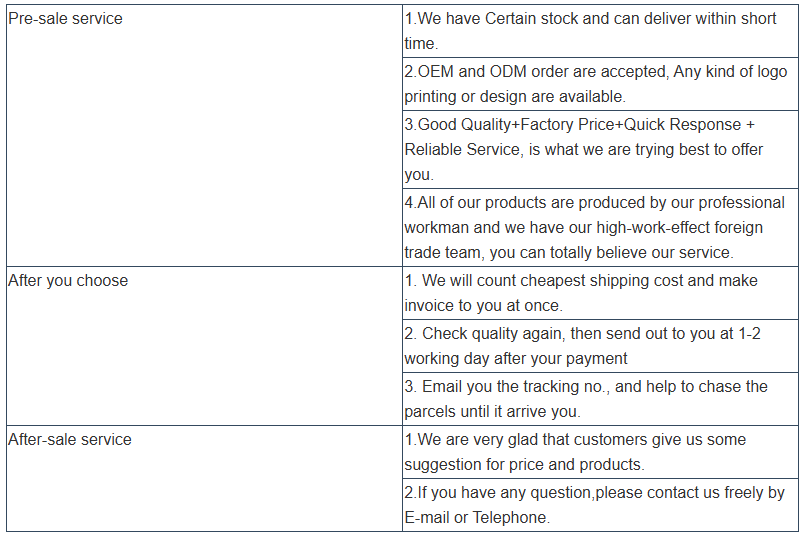Click the 'invoice to you at once' line
805x536 pixels.
[484, 305]
